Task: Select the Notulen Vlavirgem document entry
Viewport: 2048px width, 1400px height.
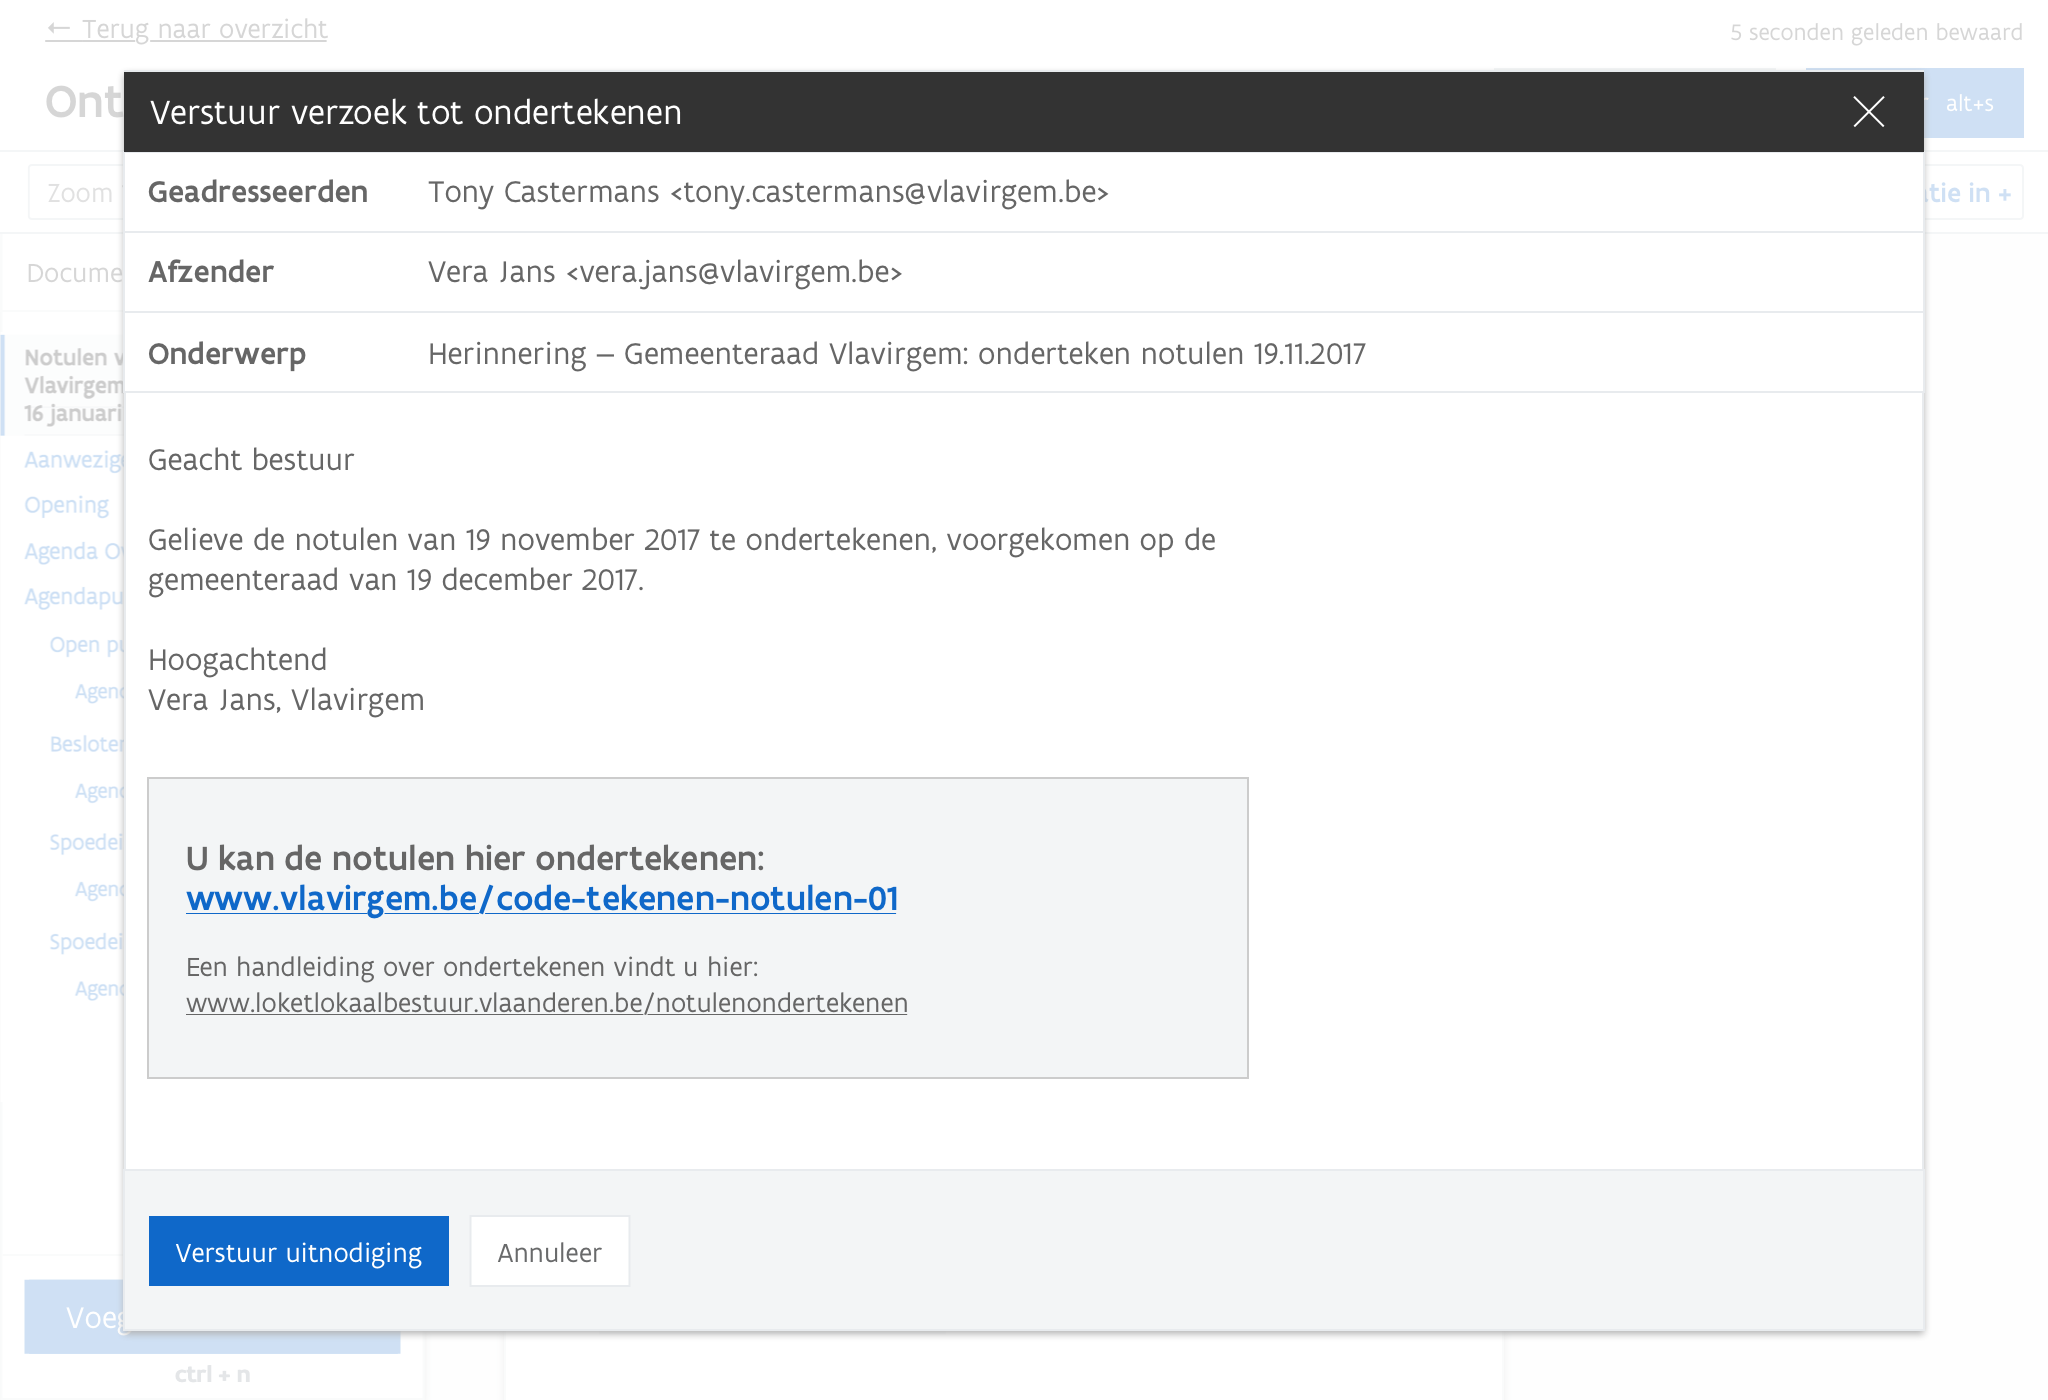Action: coord(72,385)
